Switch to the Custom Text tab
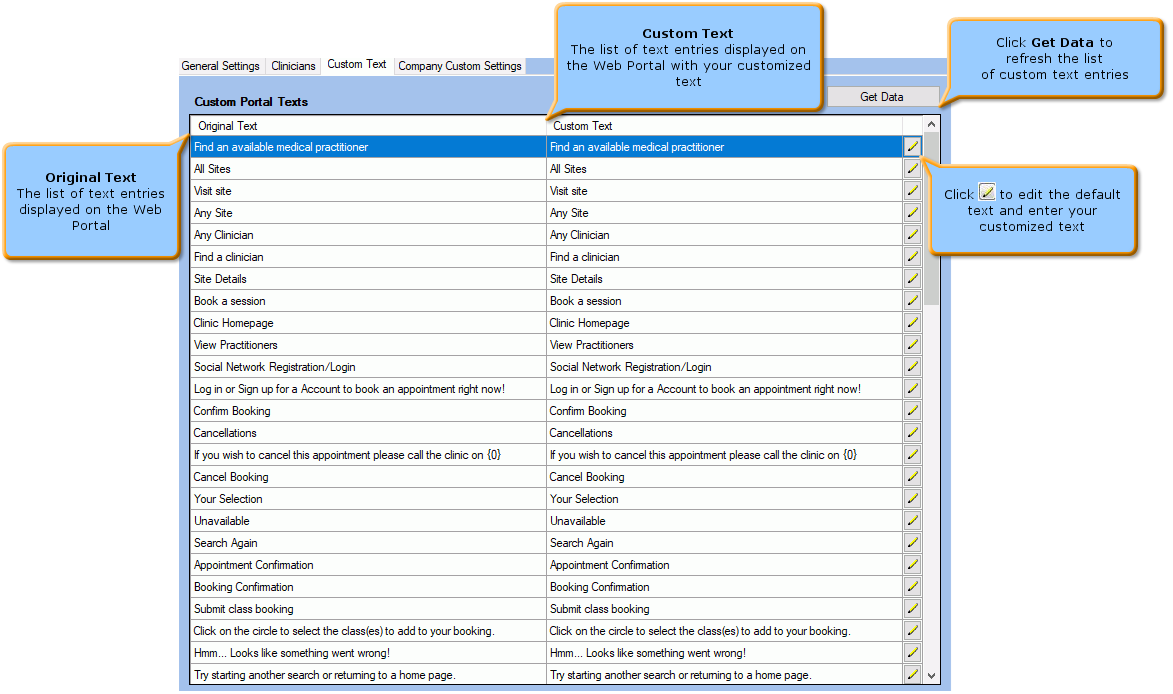Image resolution: width=1173 pixels, height=694 pixels. pos(356,64)
